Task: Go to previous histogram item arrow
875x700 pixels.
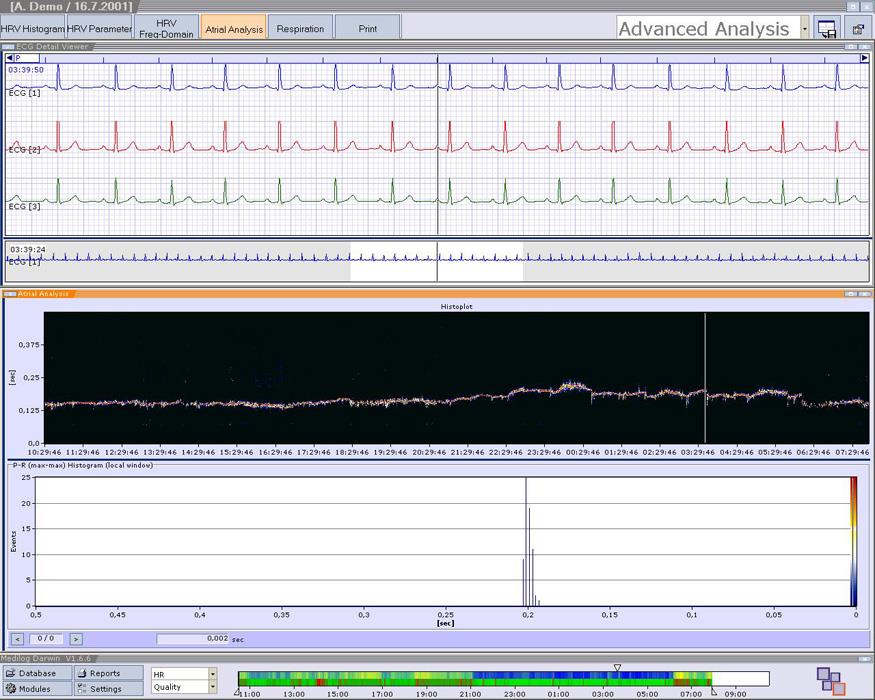Action: point(17,638)
